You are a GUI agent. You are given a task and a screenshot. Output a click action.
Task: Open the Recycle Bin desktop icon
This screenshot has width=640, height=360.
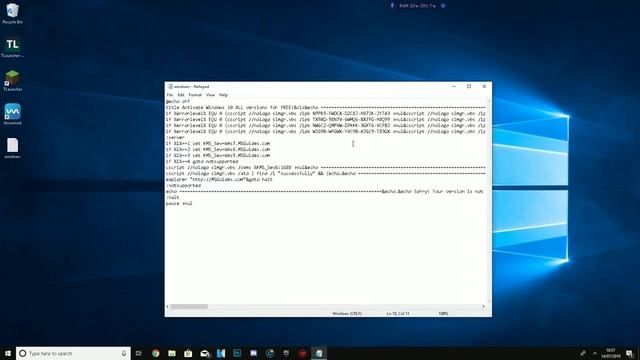pos(12,13)
